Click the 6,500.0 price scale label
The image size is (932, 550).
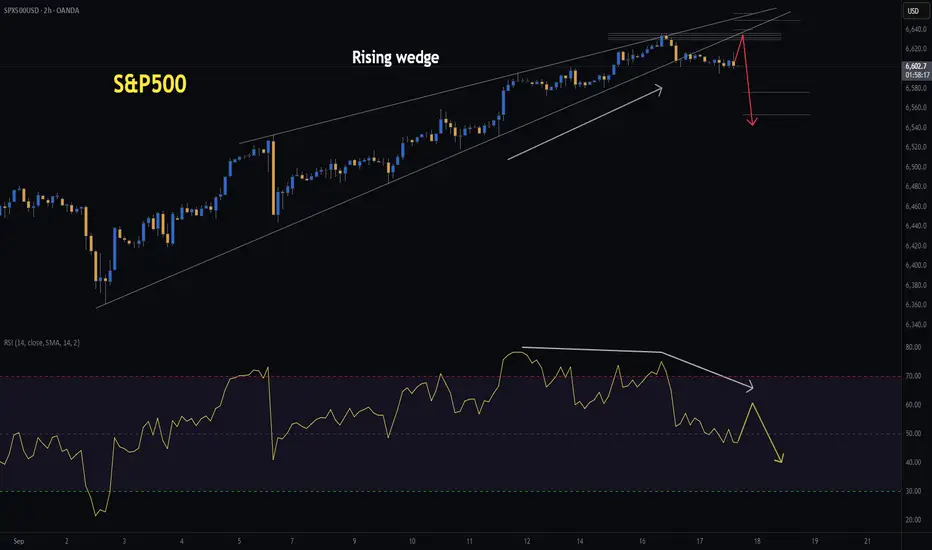pos(916,167)
